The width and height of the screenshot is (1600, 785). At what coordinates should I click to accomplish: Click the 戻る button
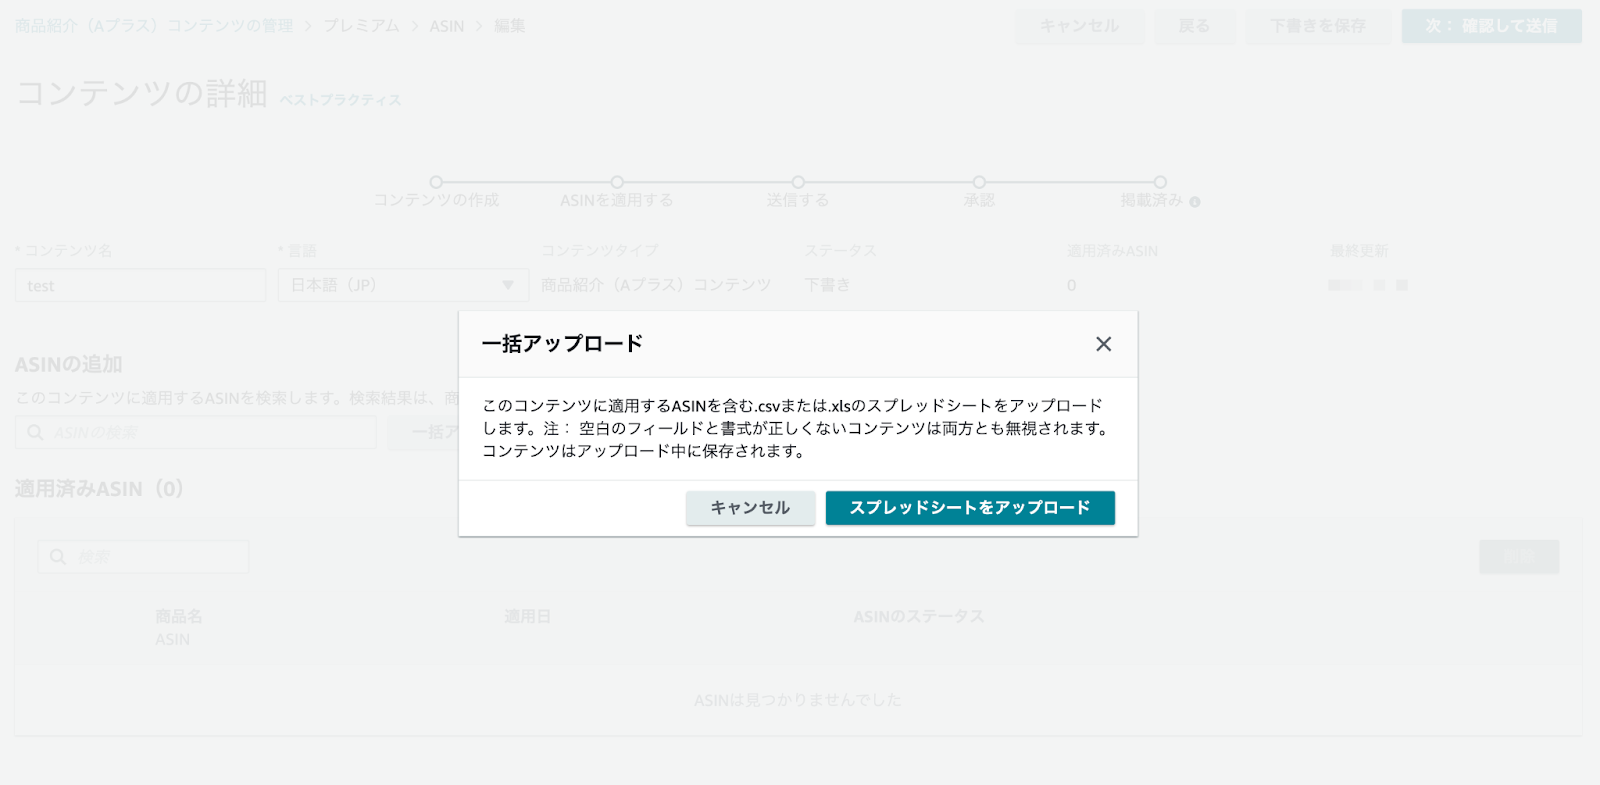point(1194,26)
